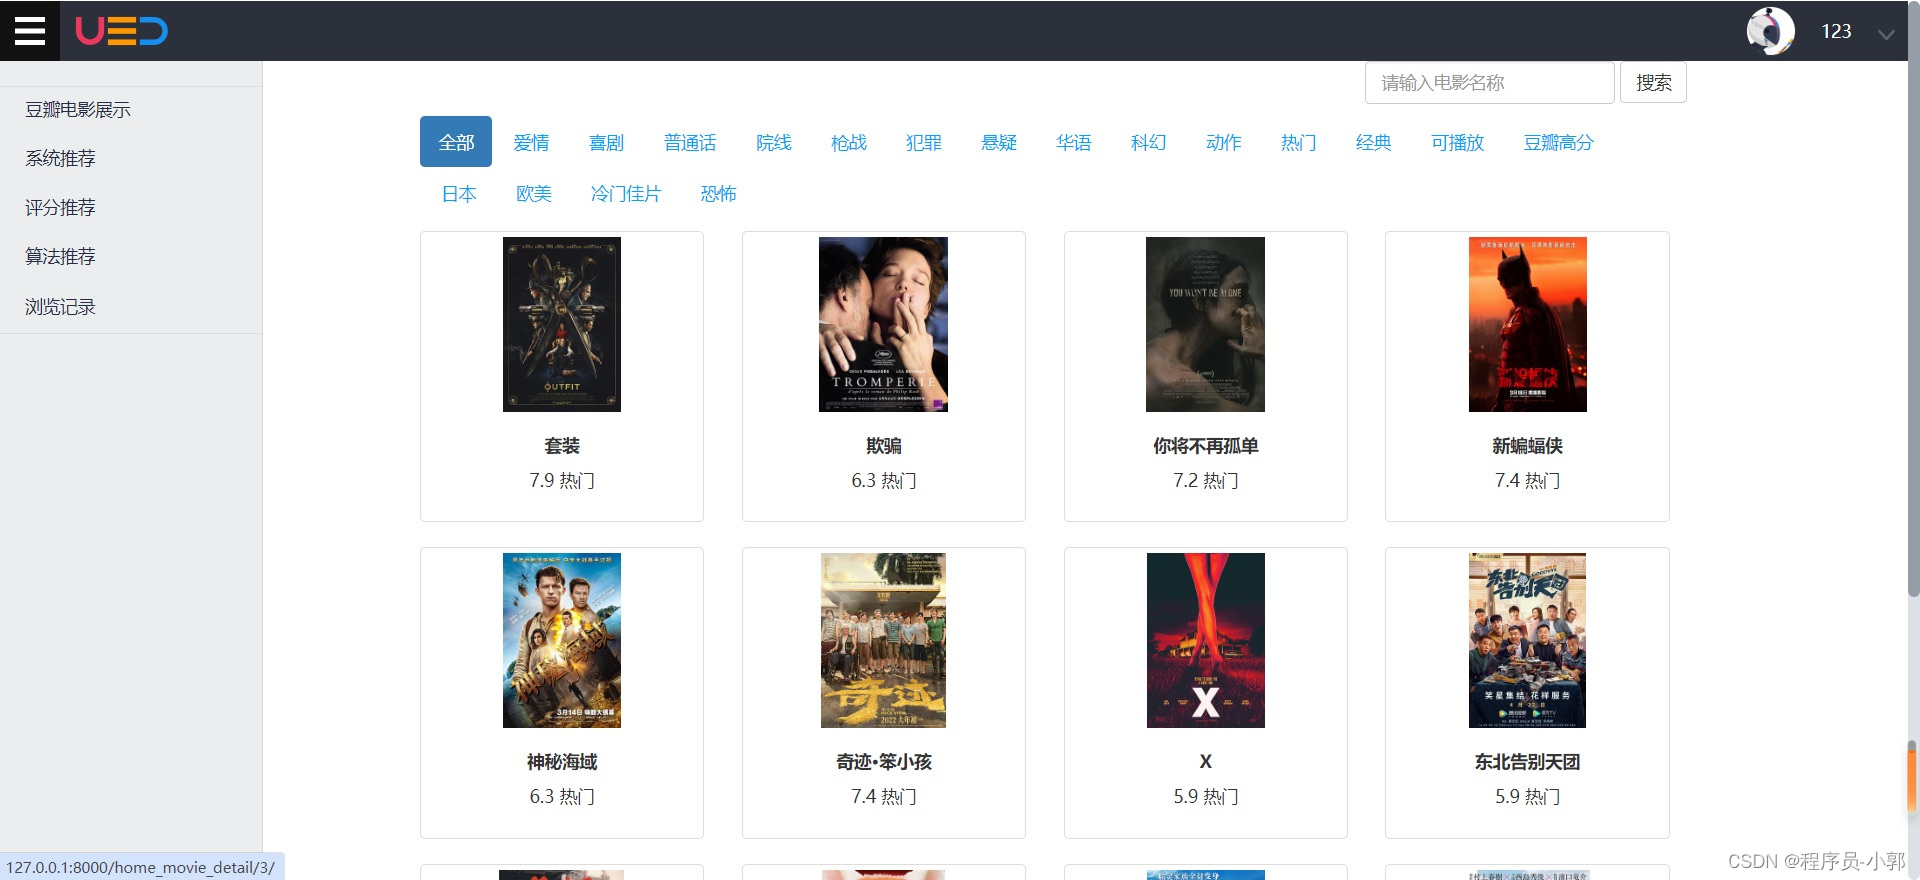Open the 你将不再孤单 movie poster

1205,324
